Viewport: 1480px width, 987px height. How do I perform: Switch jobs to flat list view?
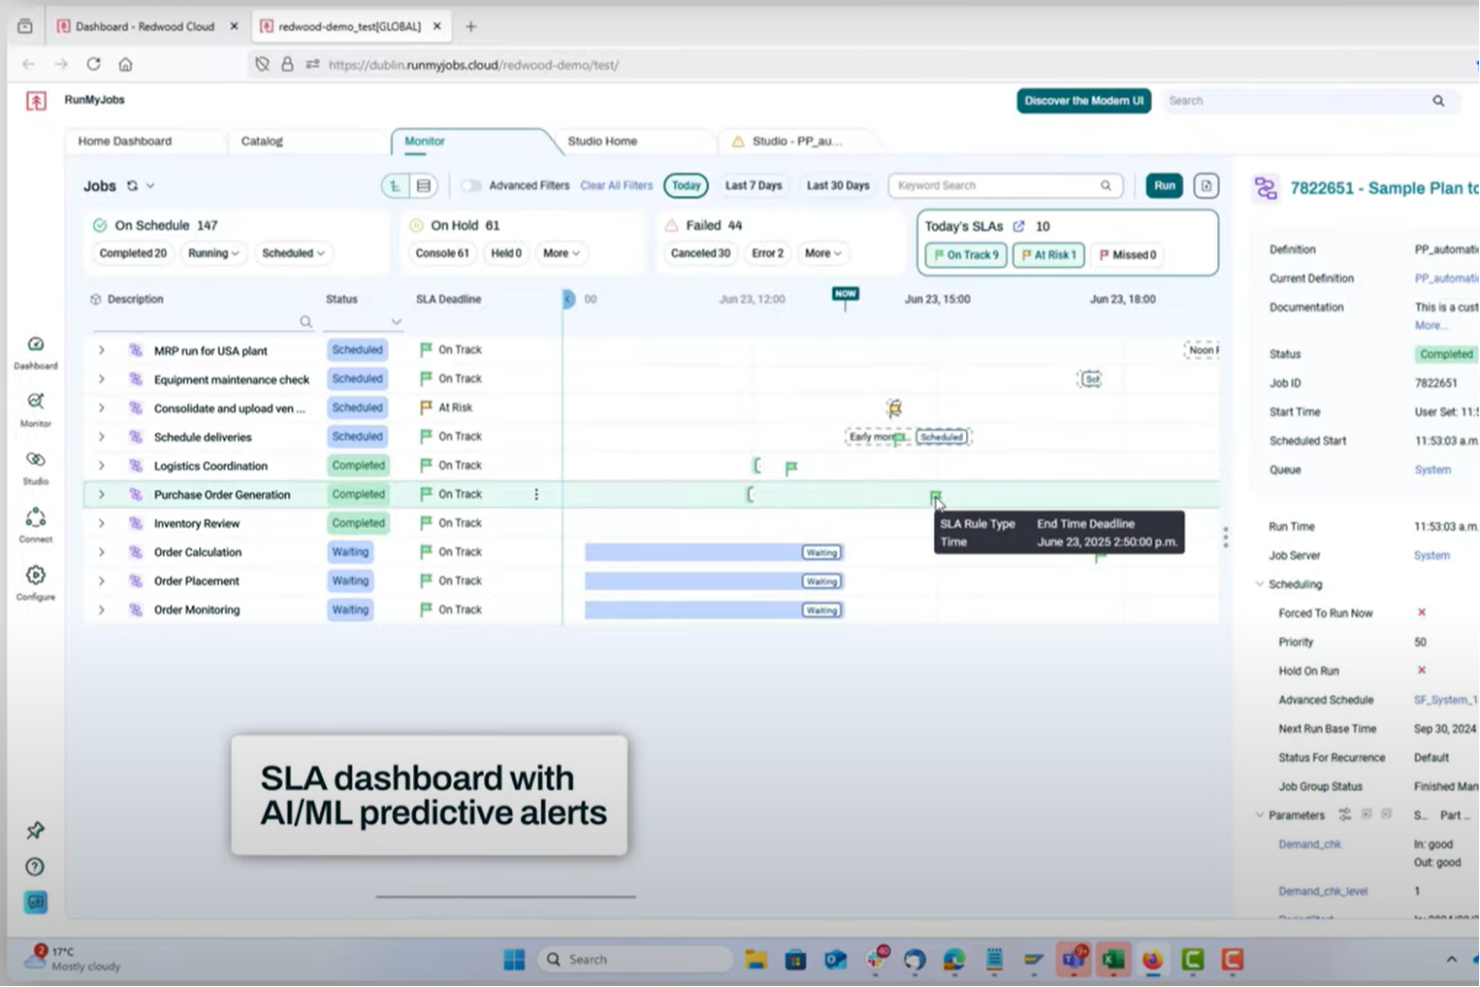(424, 185)
